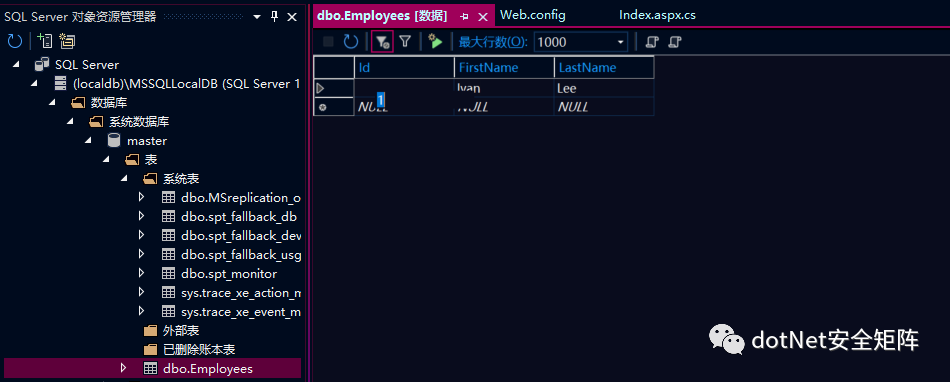Click the group by schema icon
This screenshot has width=950, height=382.
click(67, 41)
